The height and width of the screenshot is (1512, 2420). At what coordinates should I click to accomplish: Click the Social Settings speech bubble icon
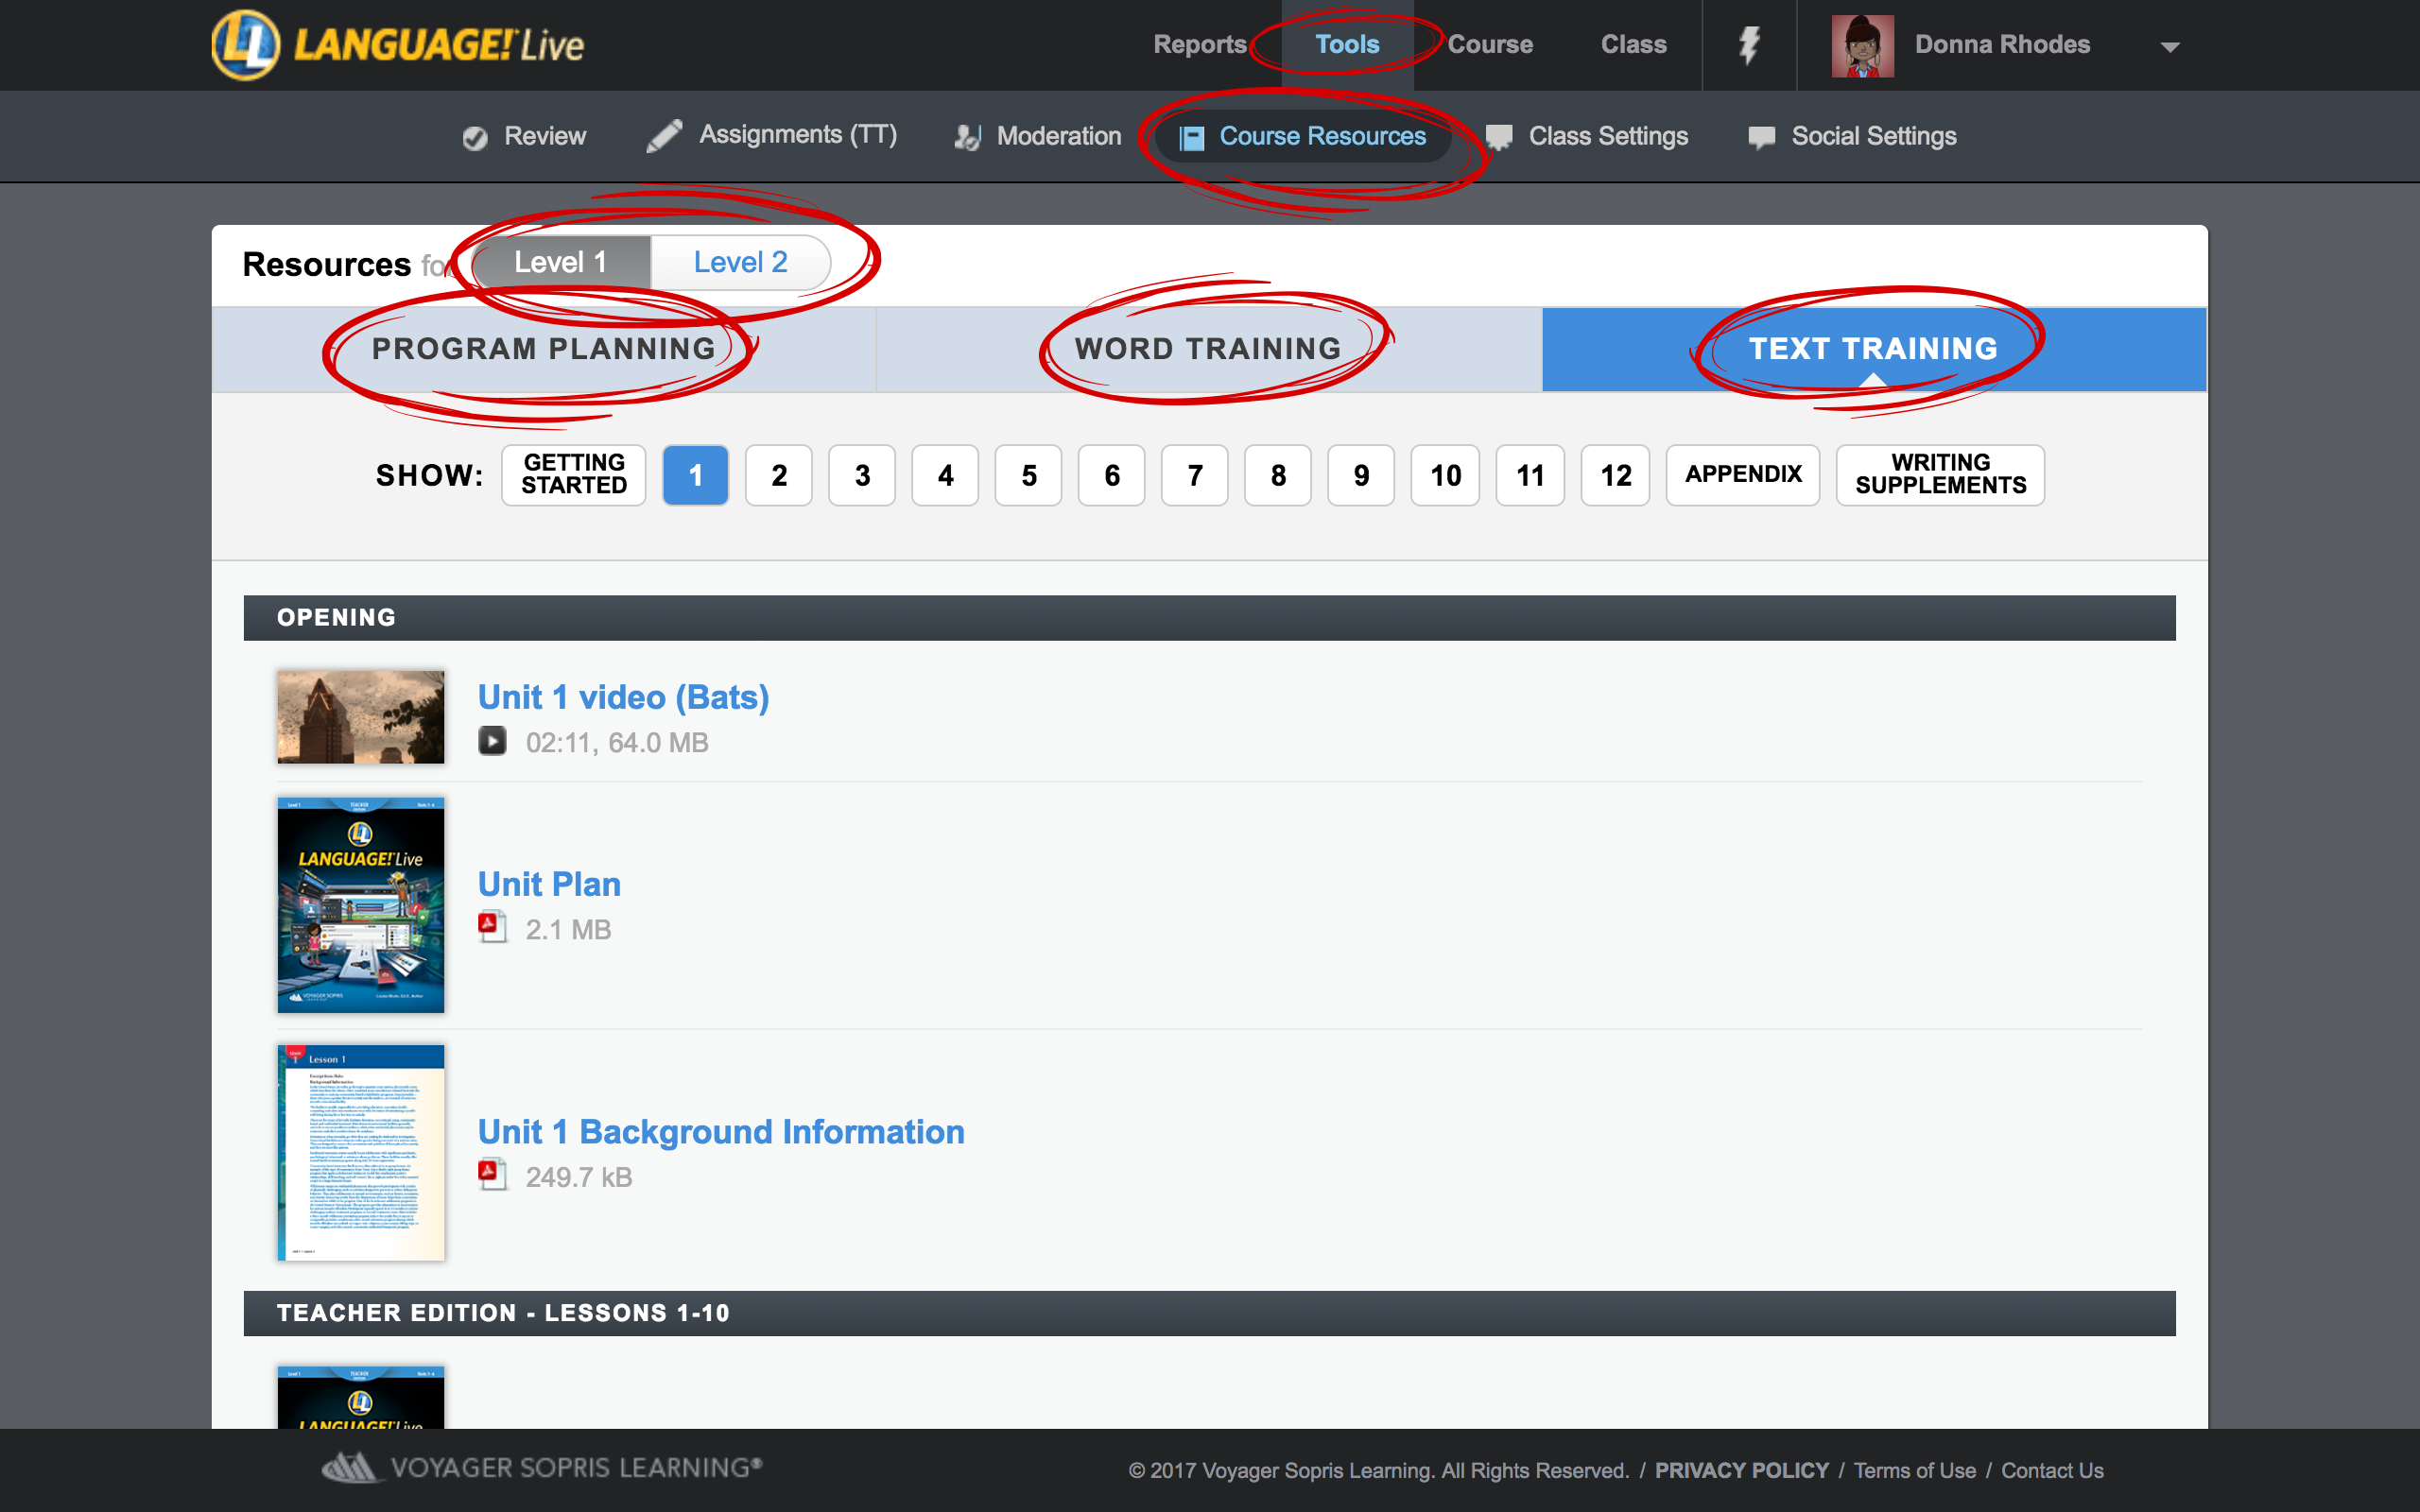(x=1761, y=137)
